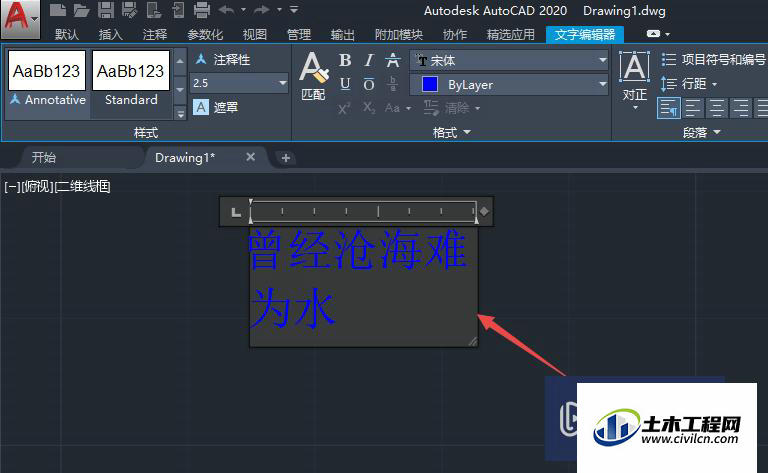Switch to the 输出 ribbon tab
This screenshot has width=768, height=473.
342,35
